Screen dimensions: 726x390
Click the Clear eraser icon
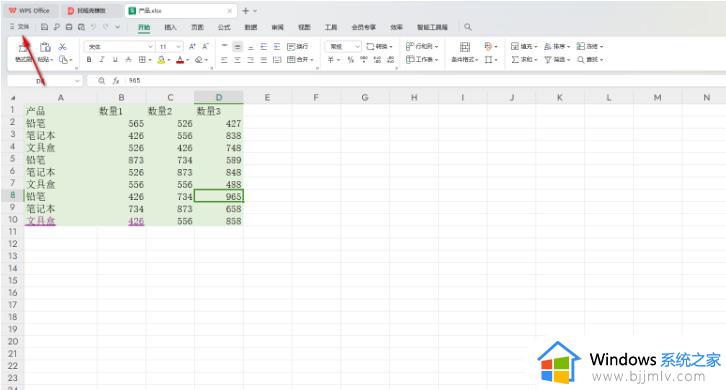click(199, 60)
